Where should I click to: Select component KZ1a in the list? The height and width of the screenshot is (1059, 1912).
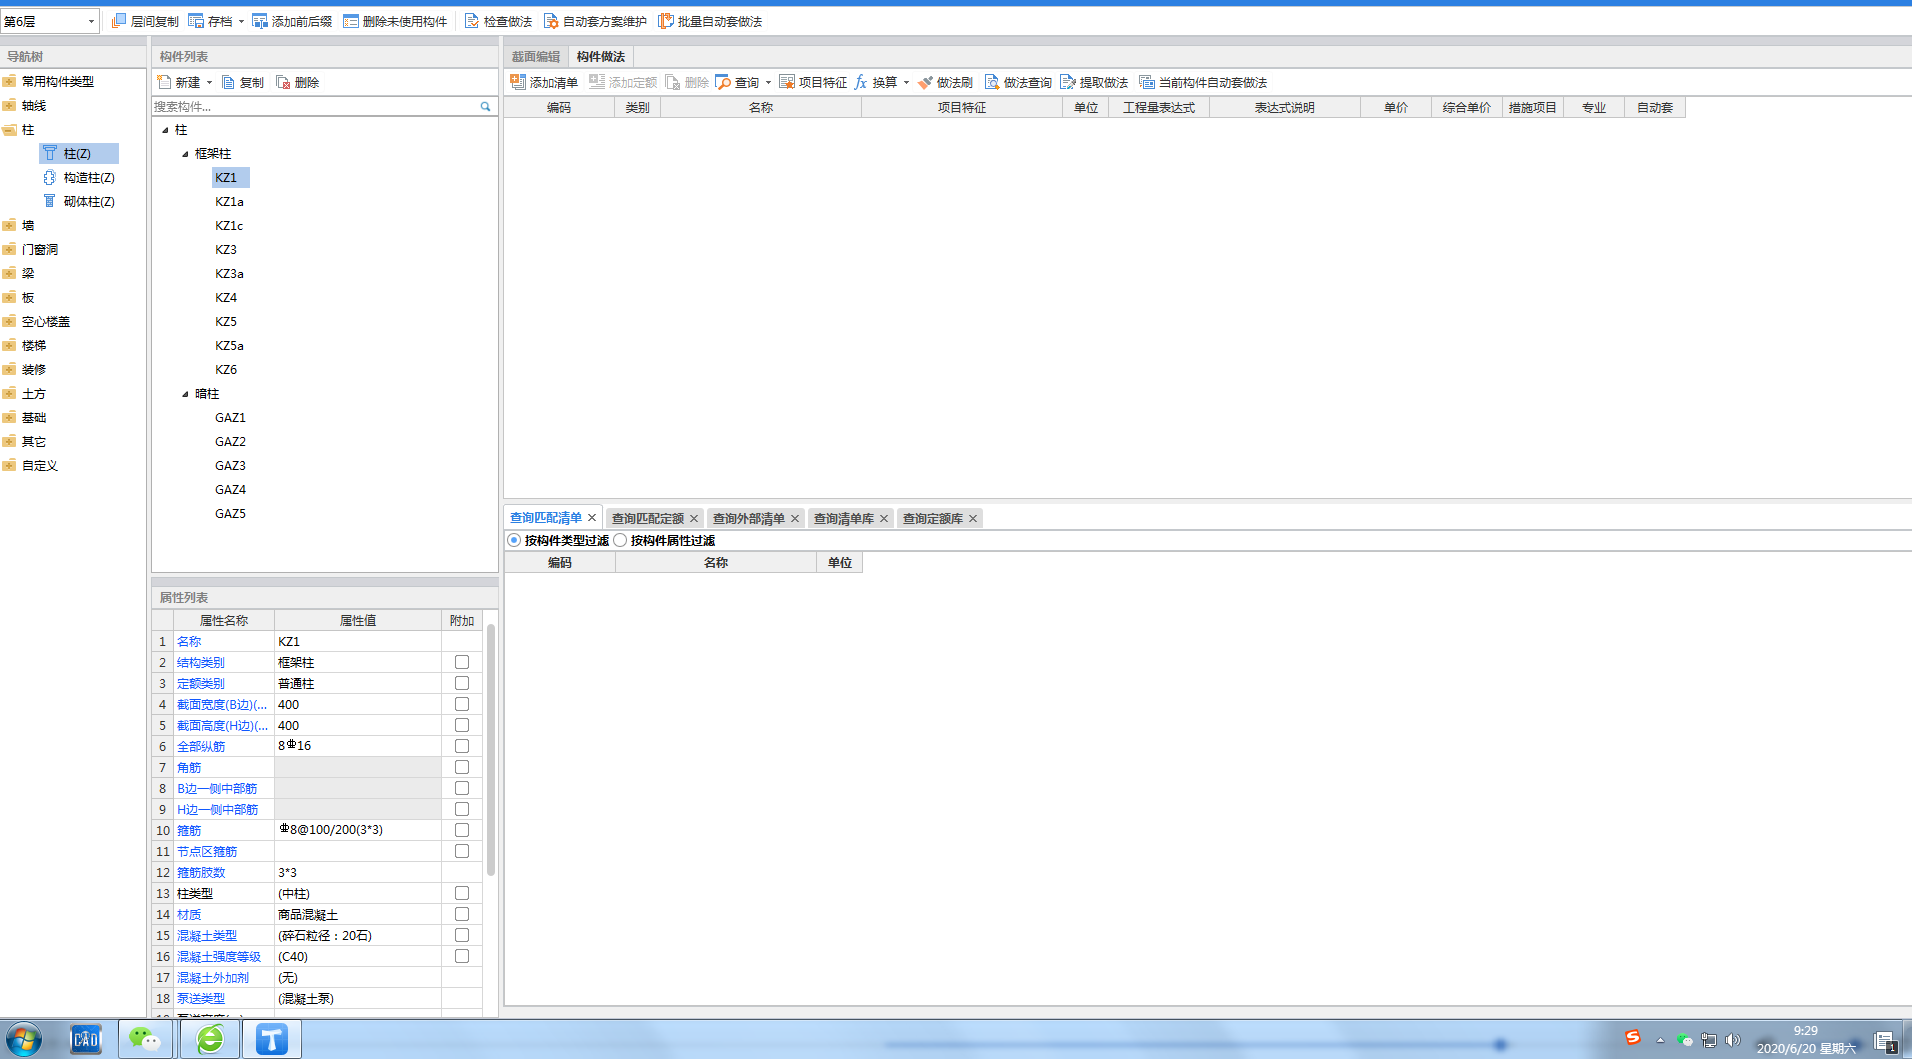click(x=229, y=201)
